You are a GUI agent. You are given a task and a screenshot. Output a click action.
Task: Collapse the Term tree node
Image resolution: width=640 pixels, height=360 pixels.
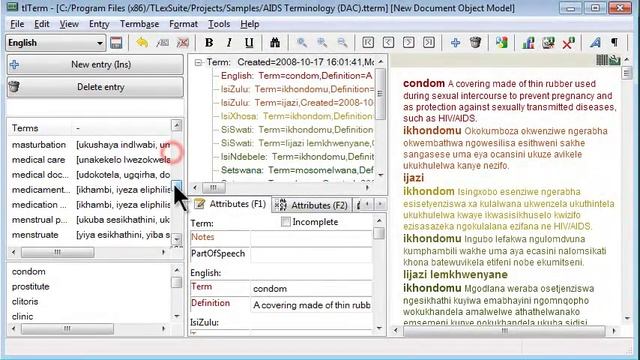pyautogui.click(x=198, y=62)
